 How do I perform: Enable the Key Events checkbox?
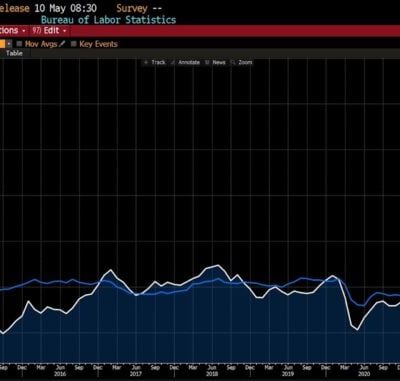tap(74, 44)
